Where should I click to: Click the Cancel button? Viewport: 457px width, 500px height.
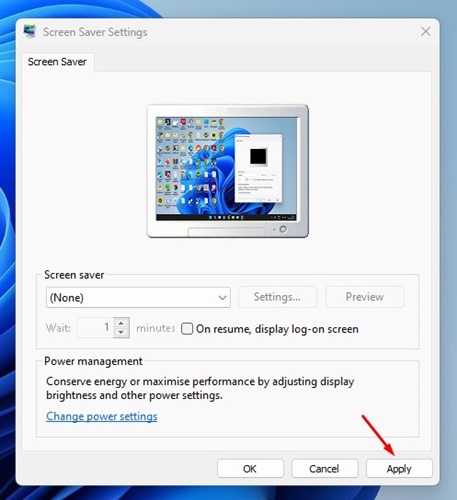pos(324,469)
